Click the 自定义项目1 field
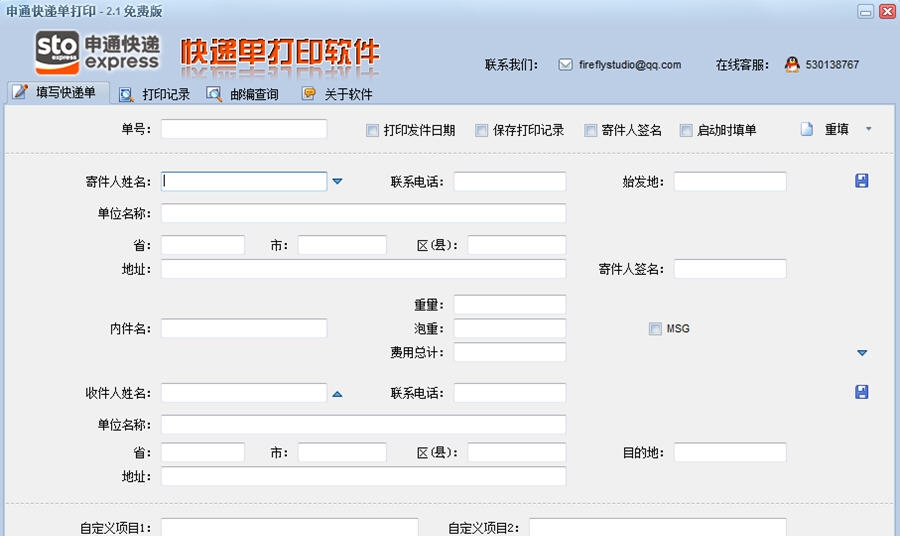The height and width of the screenshot is (536, 900). pos(289,527)
